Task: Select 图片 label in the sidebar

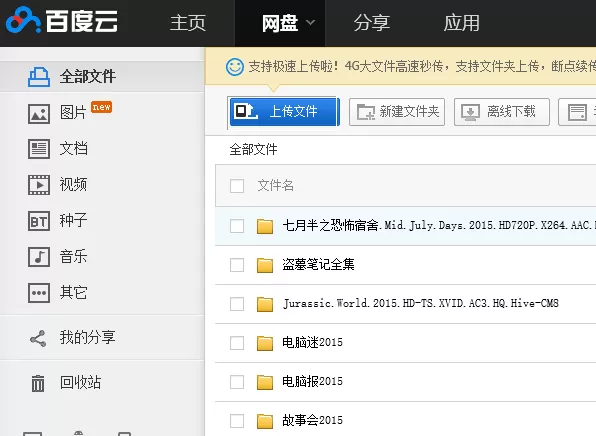Action: [73, 113]
